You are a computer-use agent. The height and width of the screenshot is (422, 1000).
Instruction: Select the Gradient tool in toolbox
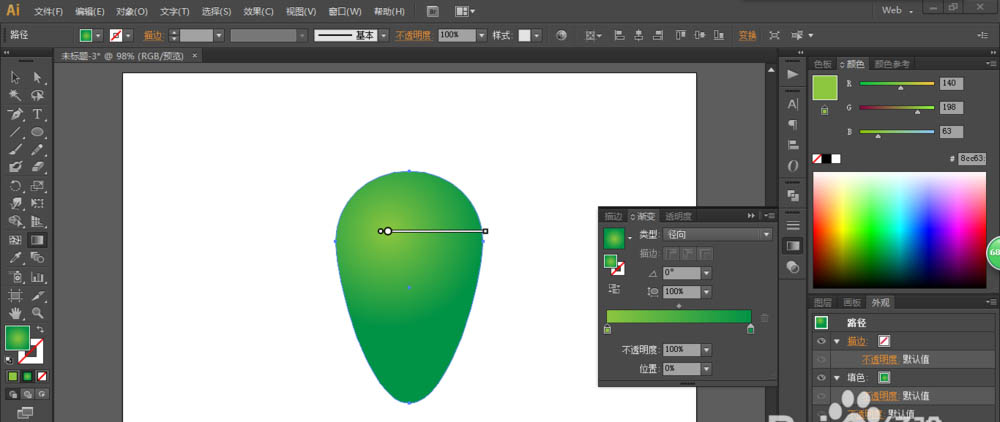click(38, 240)
